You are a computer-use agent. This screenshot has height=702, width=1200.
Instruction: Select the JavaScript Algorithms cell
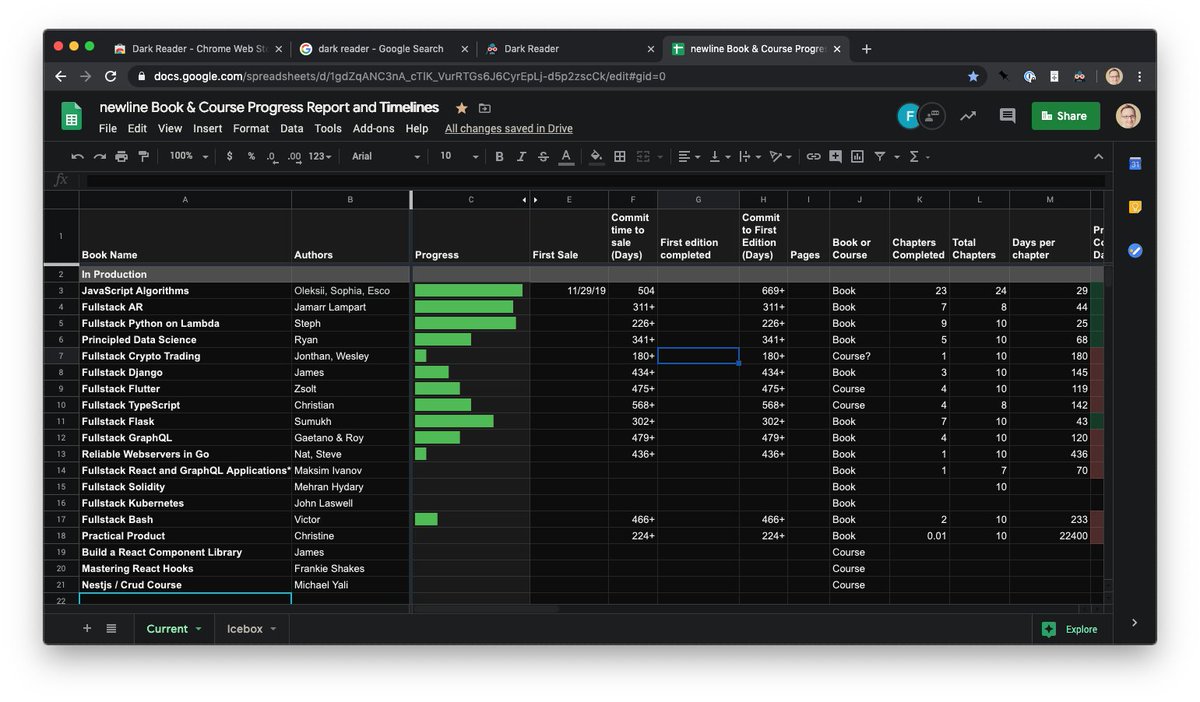[185, 290]
